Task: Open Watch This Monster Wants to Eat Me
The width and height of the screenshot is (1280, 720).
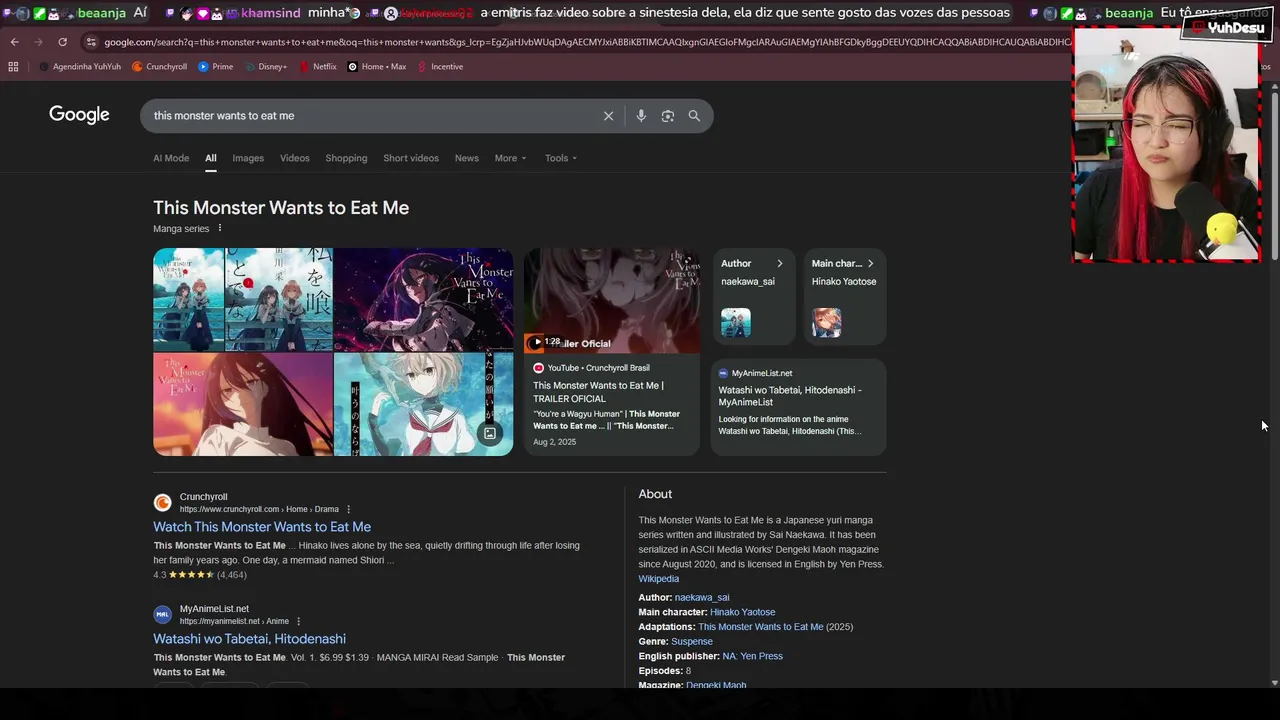Action: (x=262, y=527)
